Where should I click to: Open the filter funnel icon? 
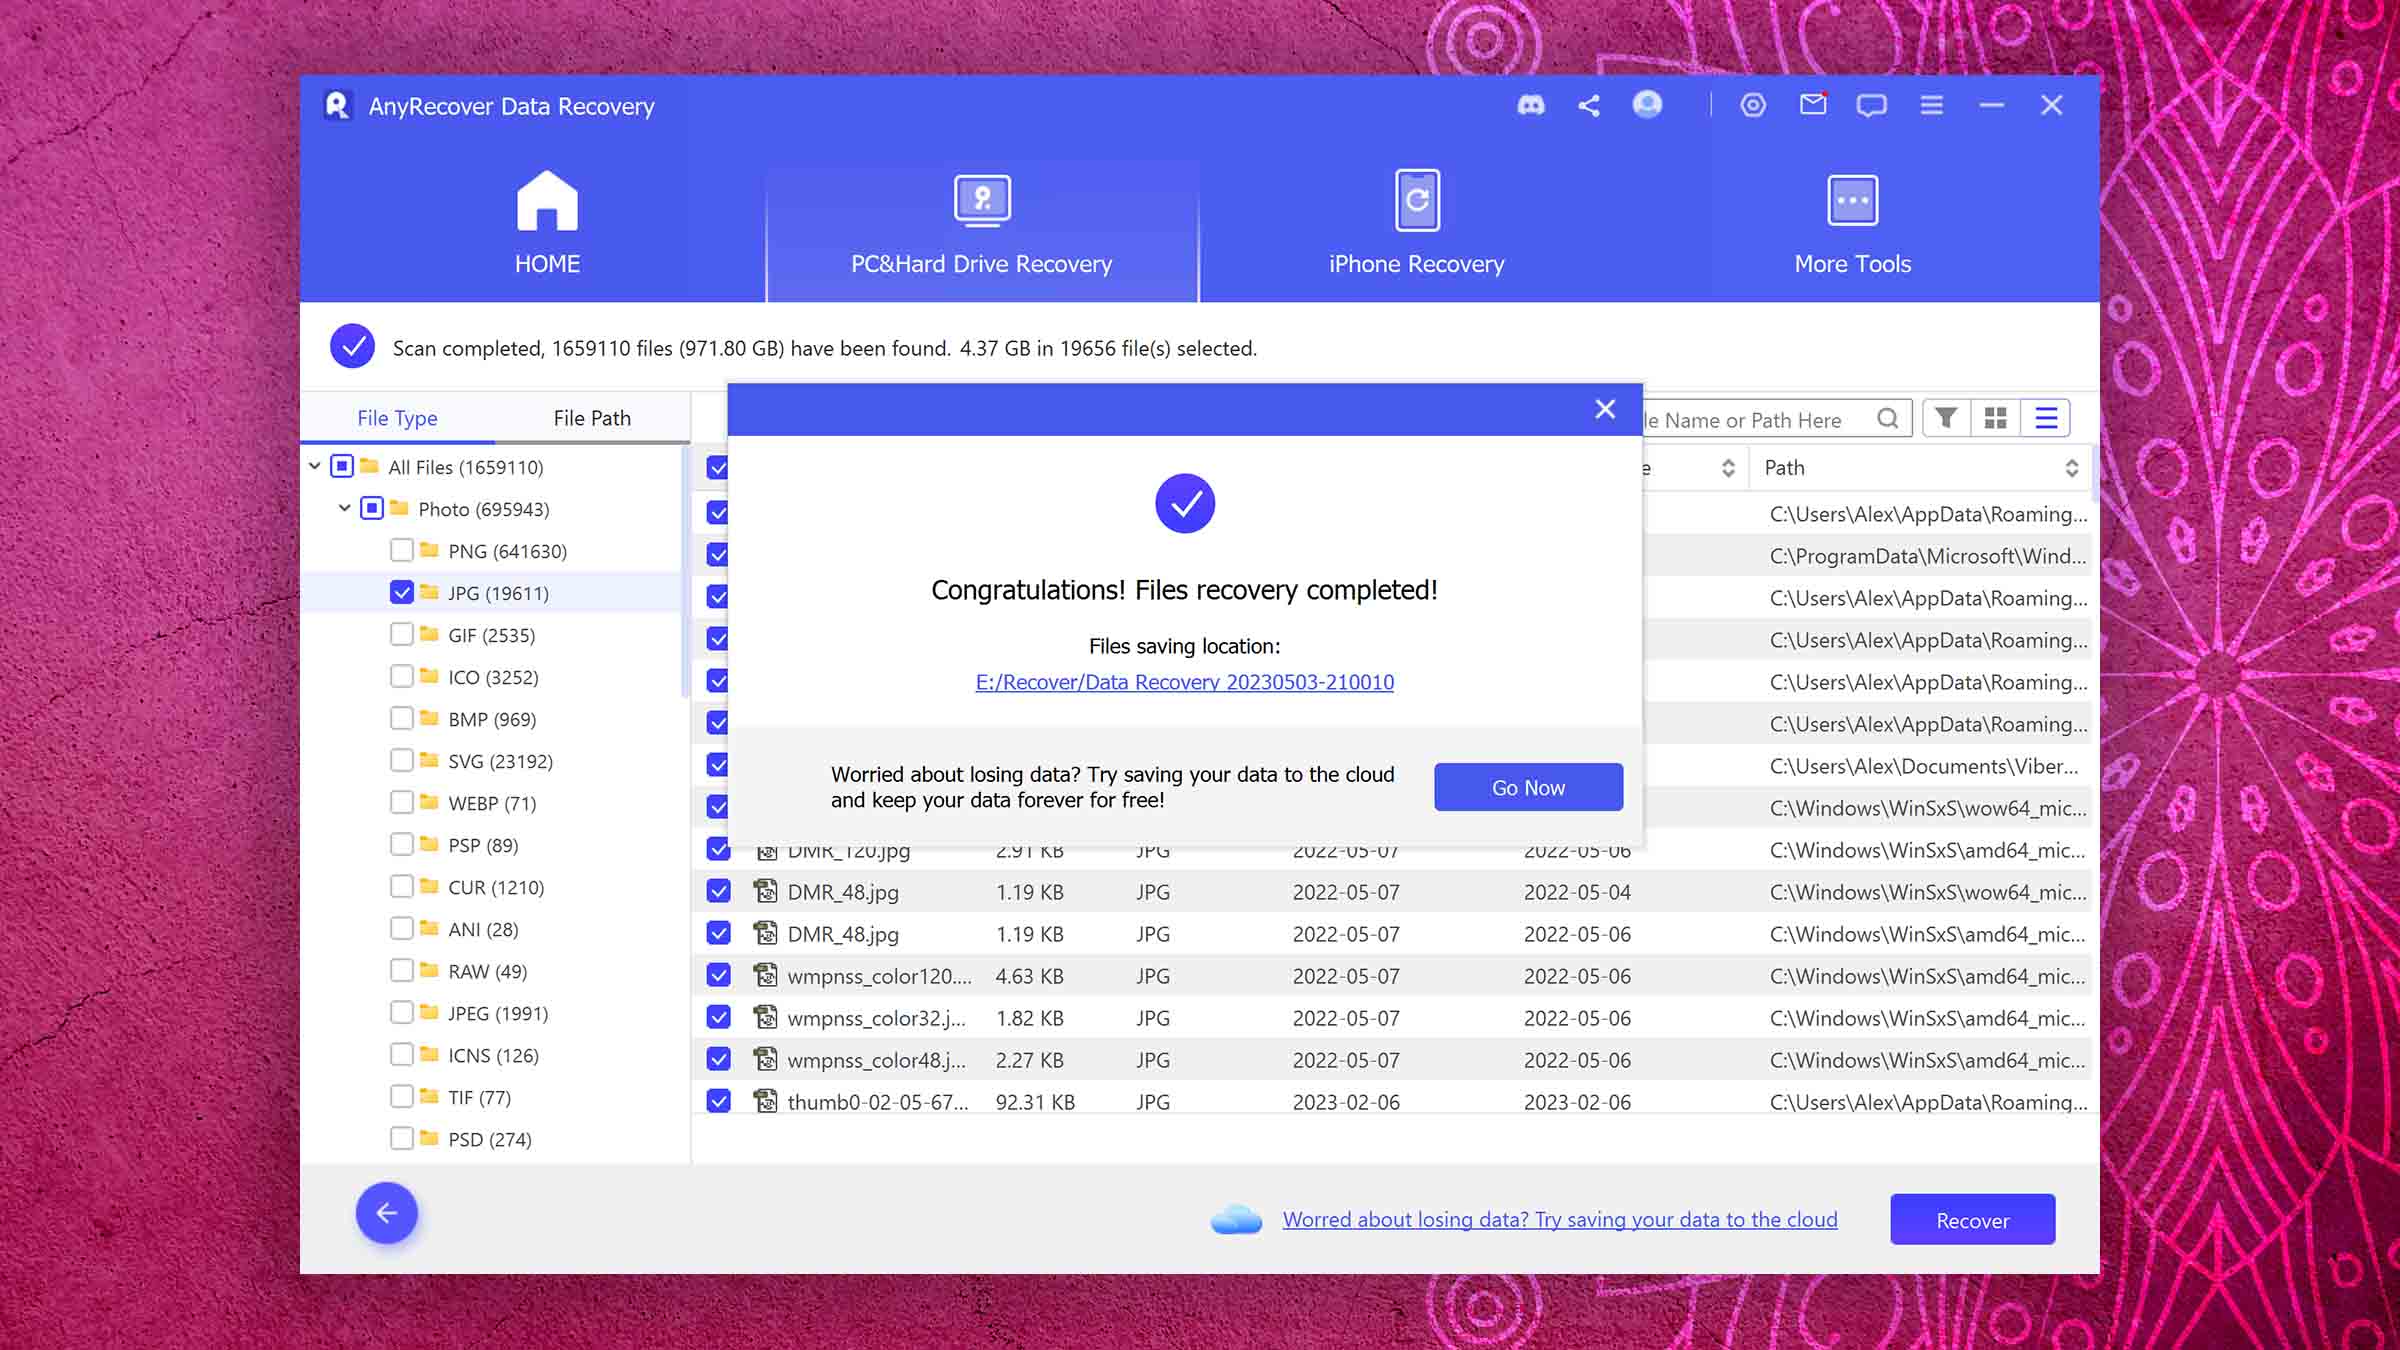[1946, 418]
